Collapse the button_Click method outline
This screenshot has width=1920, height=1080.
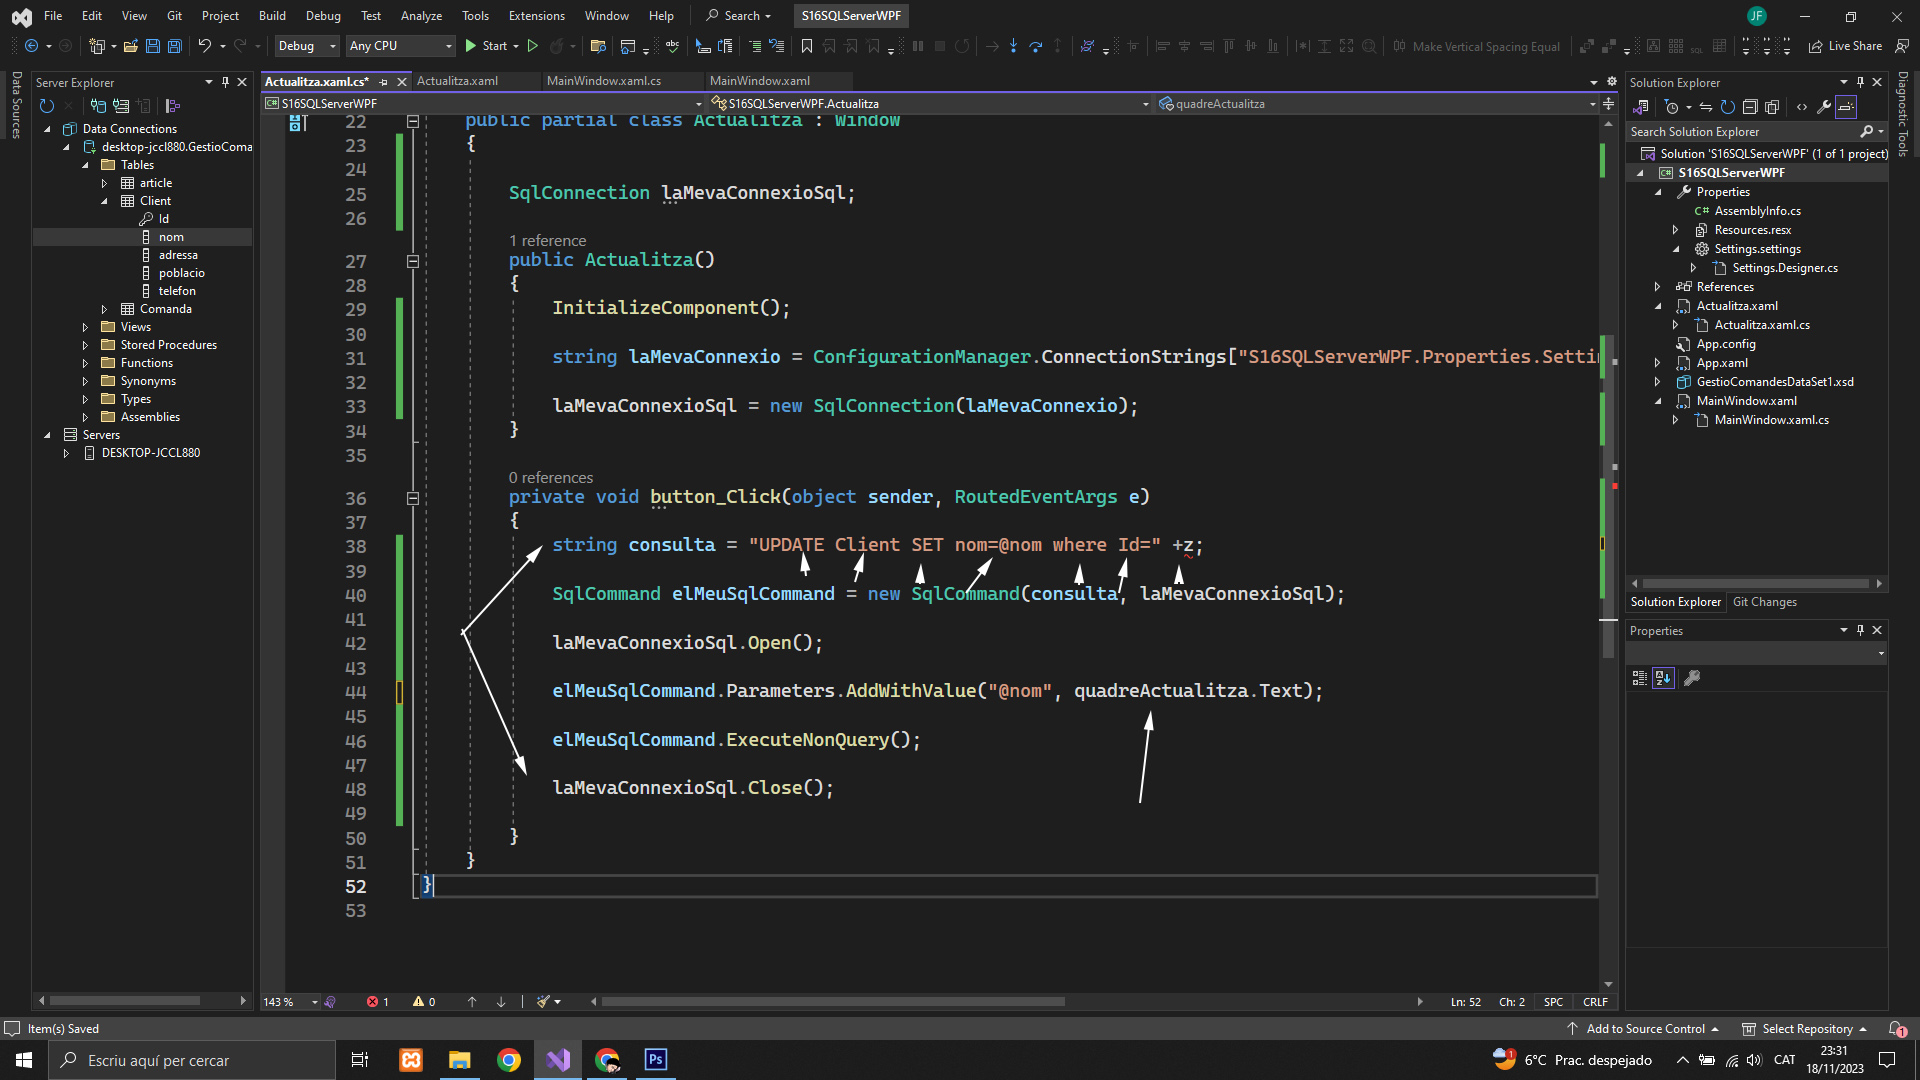412,498
